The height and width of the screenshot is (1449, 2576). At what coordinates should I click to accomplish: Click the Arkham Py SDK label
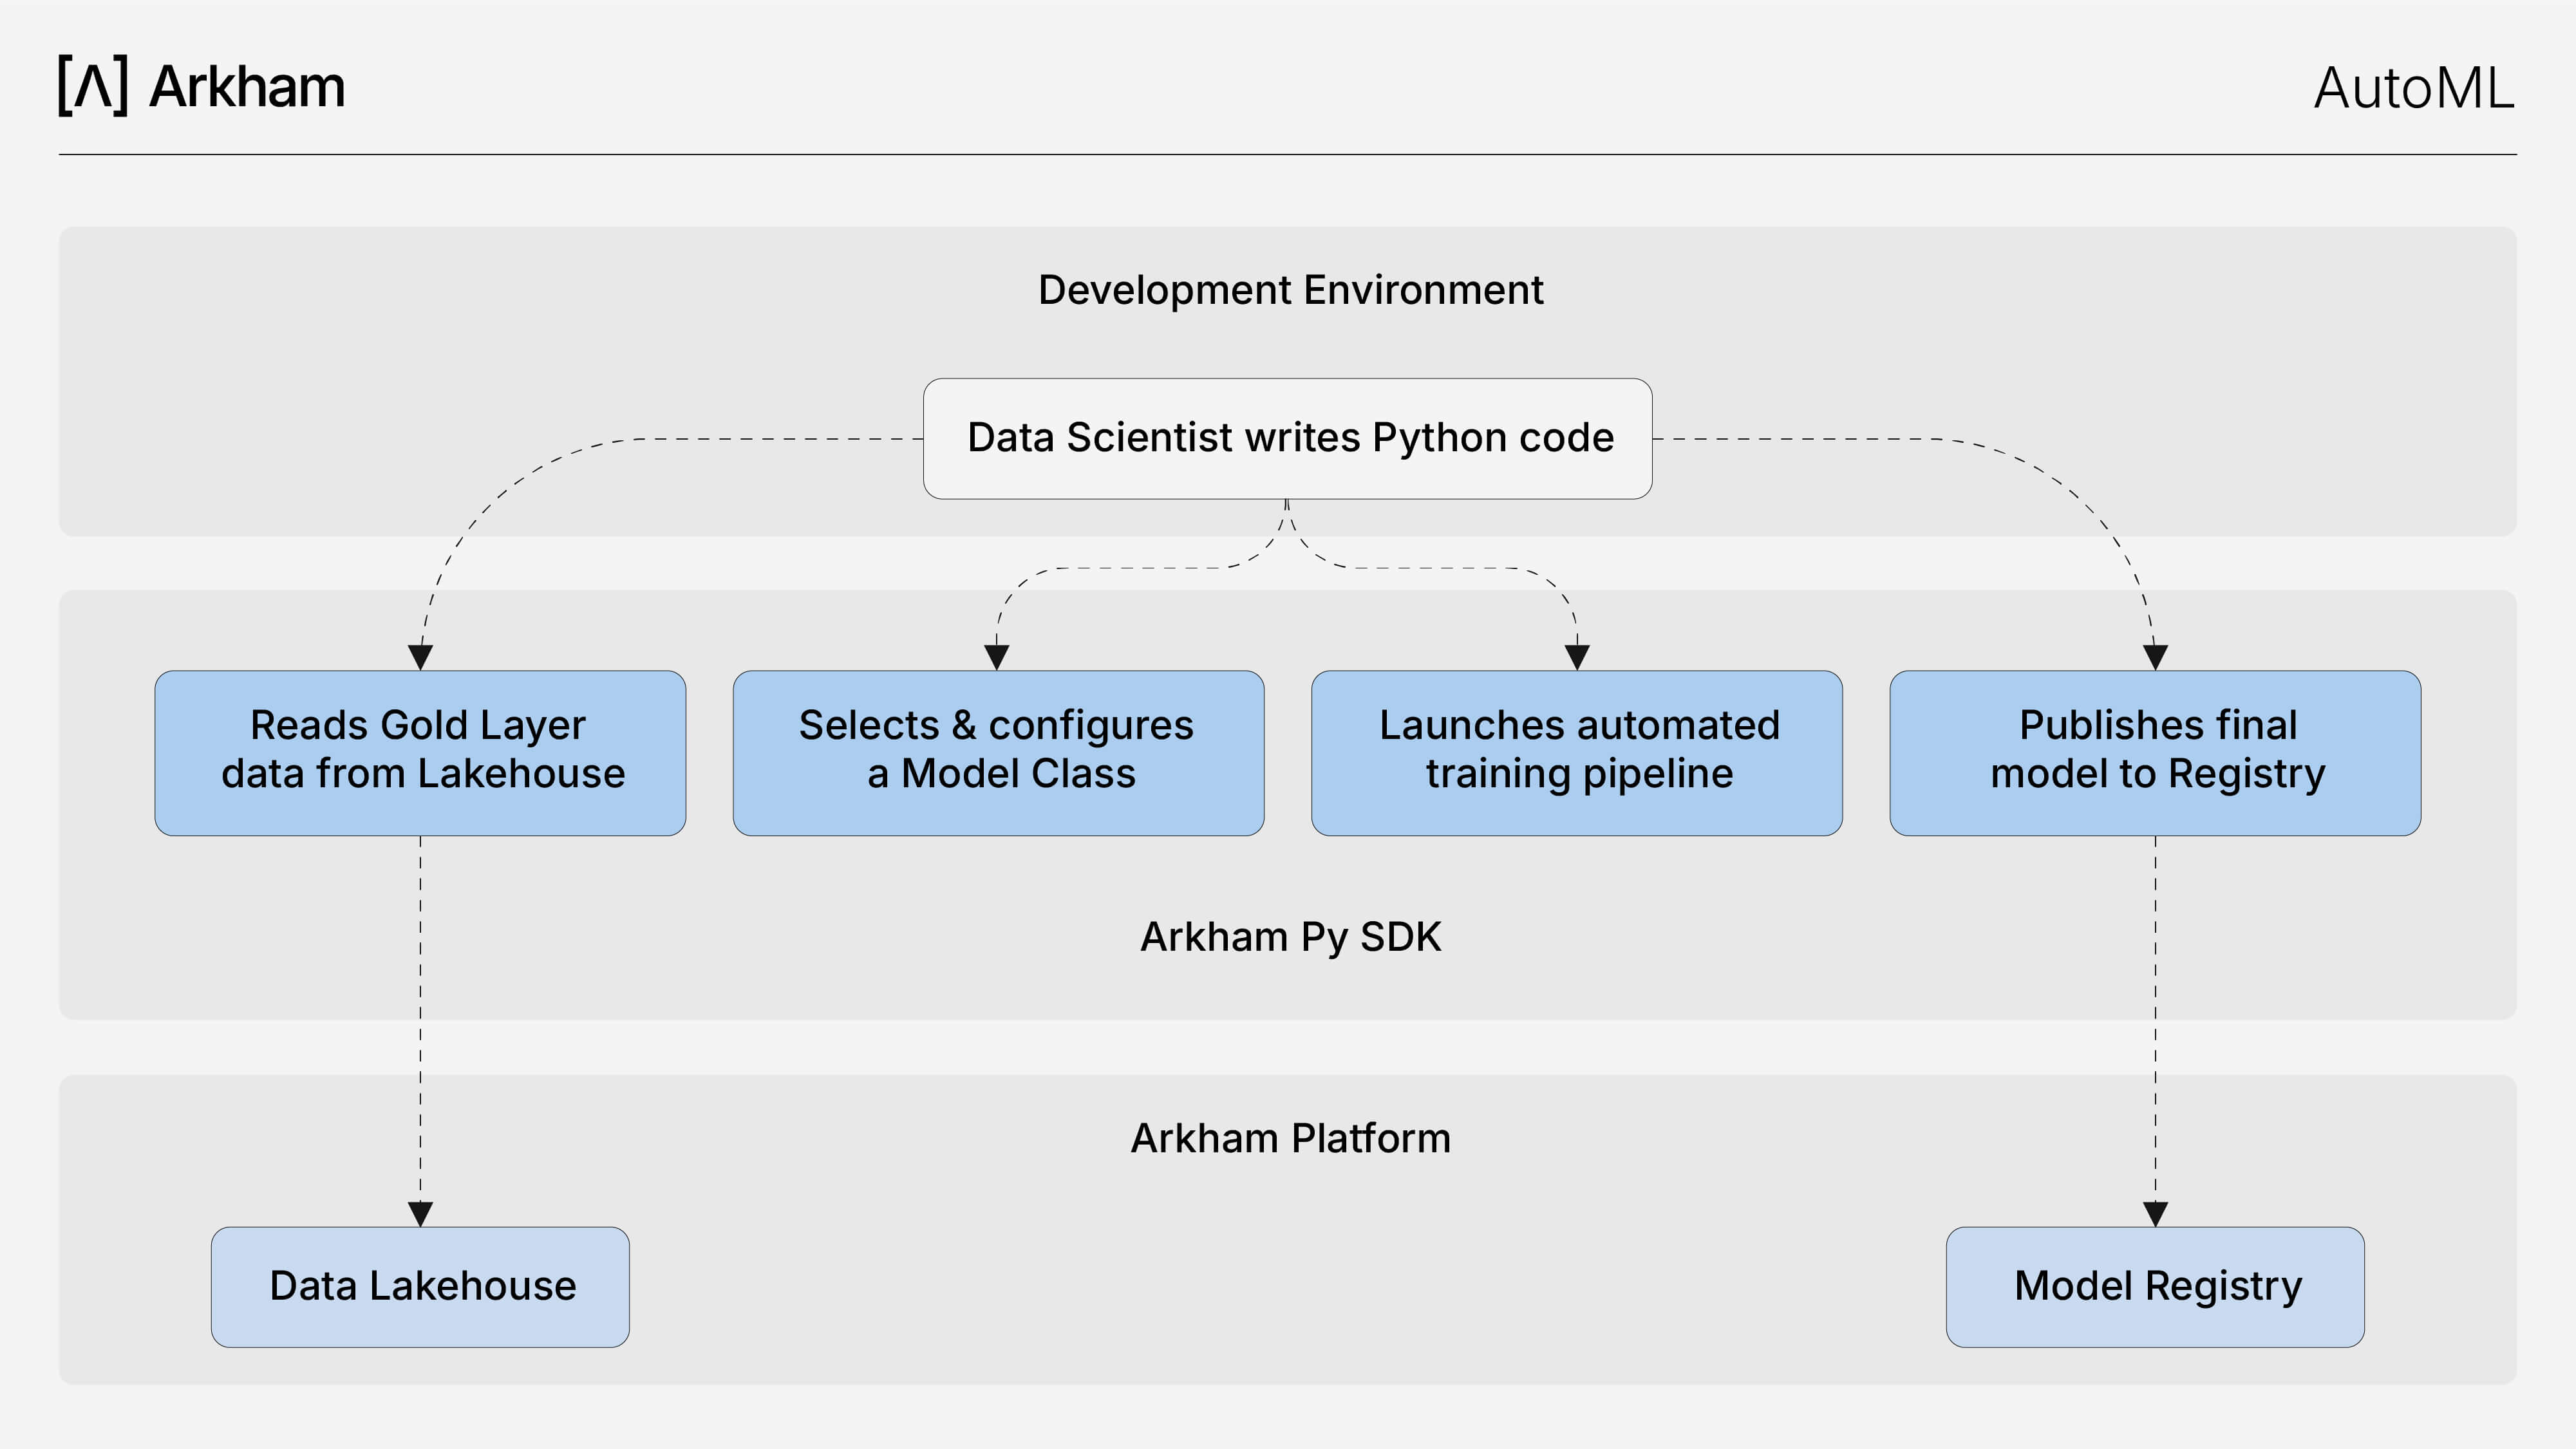pyautogui.click(x=1290, y=937)
